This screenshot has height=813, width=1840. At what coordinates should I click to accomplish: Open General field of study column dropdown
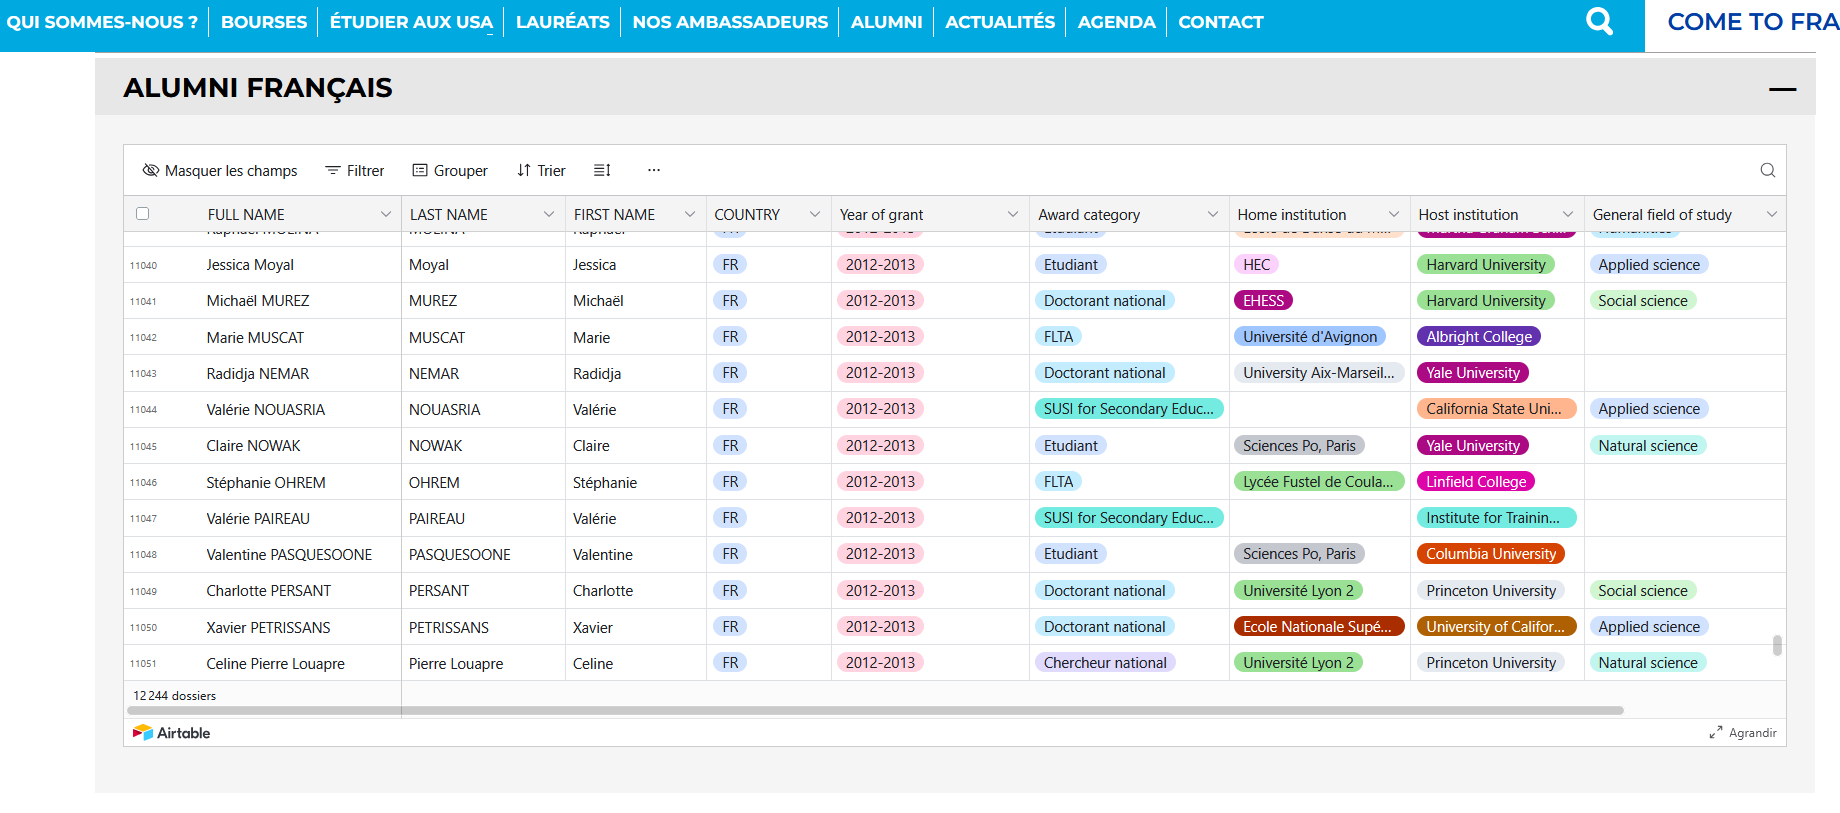point(1772,215)
